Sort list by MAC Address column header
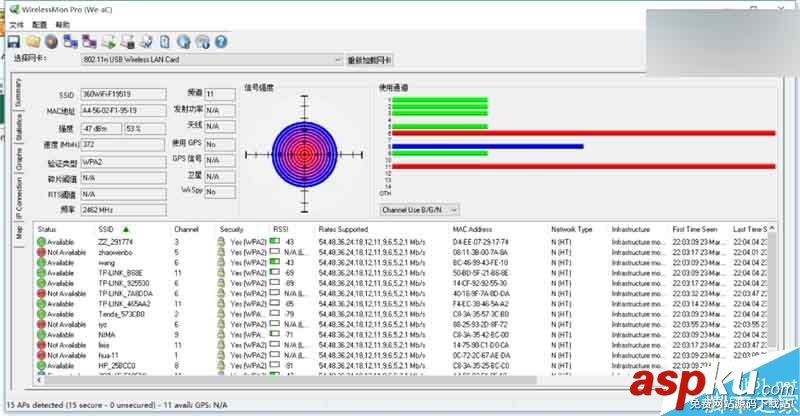The image size is (800, 416). click(x=472, y=229)
